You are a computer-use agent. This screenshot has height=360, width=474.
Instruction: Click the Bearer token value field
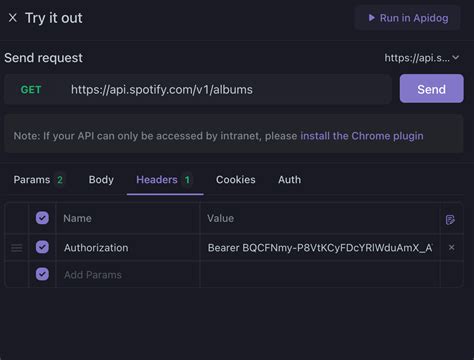click(x=320, y=248)
